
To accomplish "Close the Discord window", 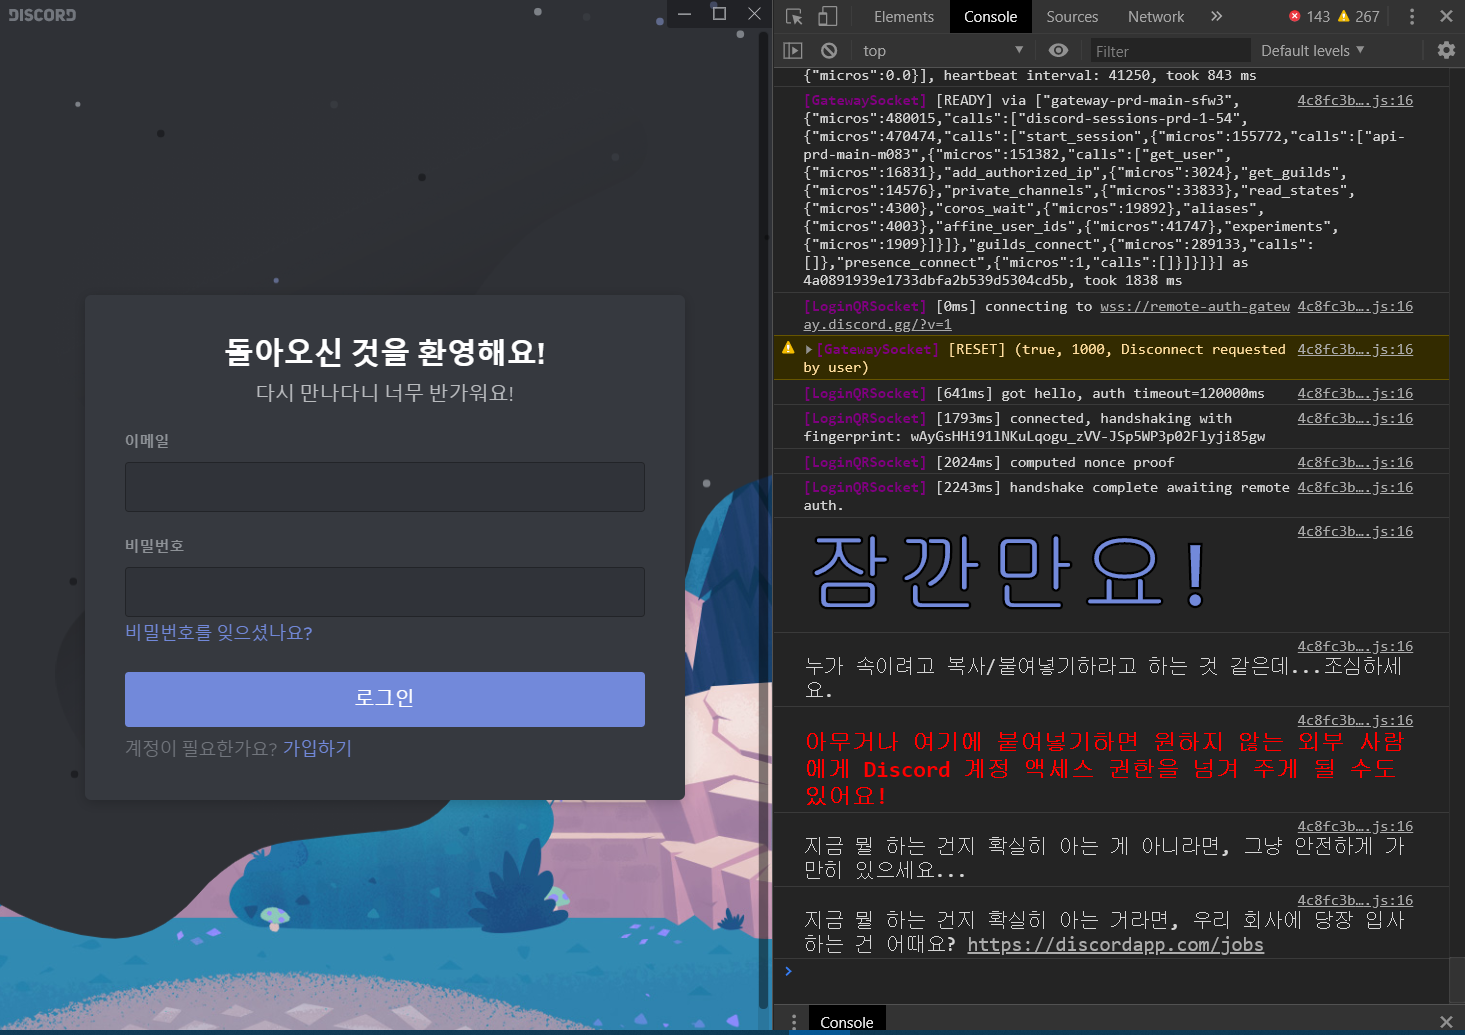I will click(x=754, y=14).
